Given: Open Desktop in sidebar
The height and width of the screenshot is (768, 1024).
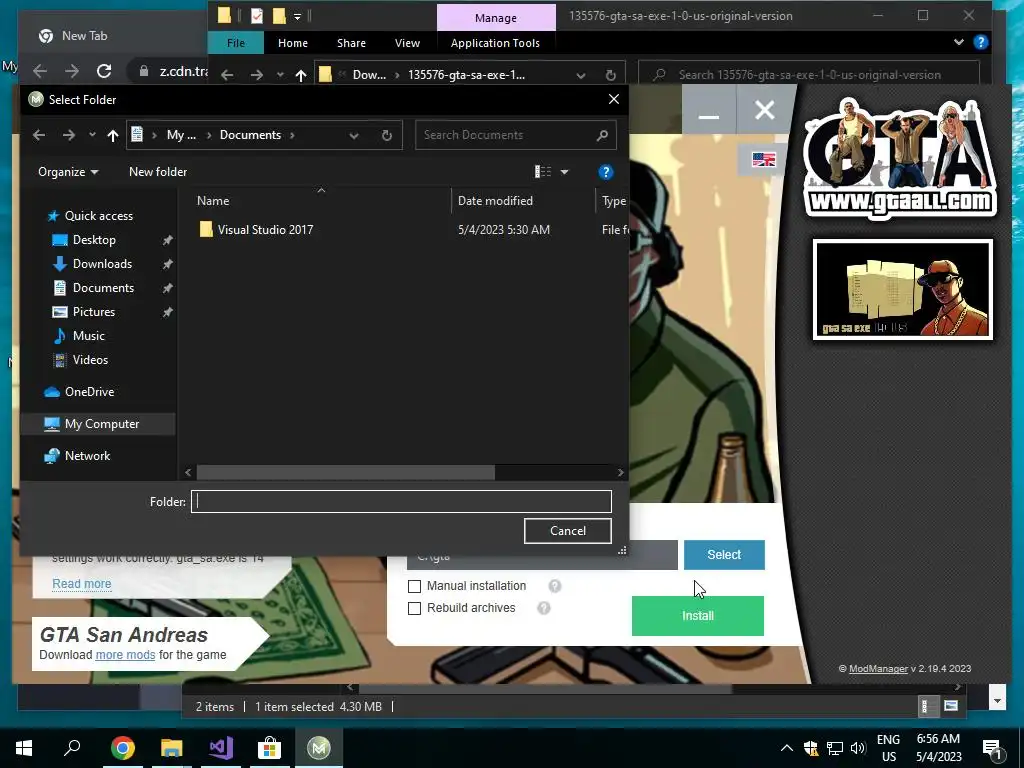Looking at the screenshot, I should [x=94, y=240].
